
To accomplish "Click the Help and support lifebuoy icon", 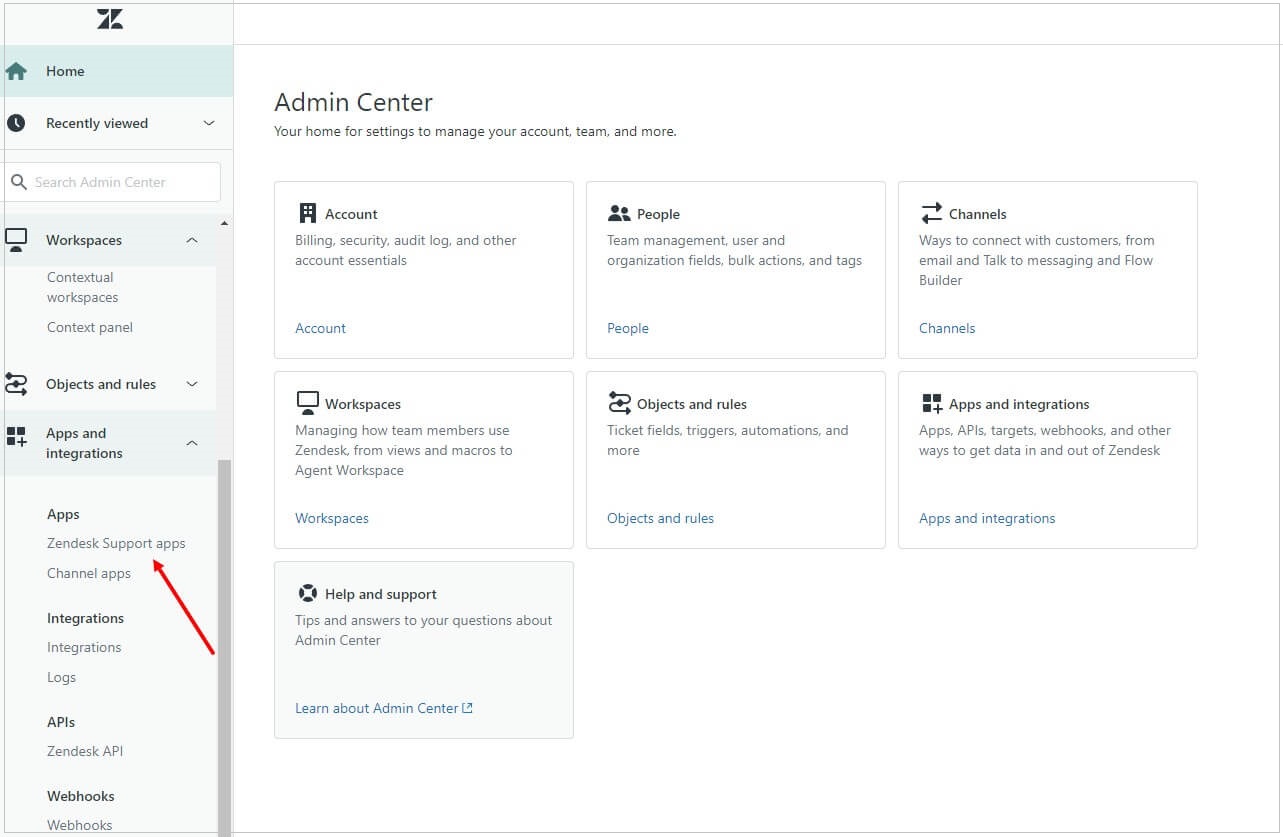I will click(307, 593).
